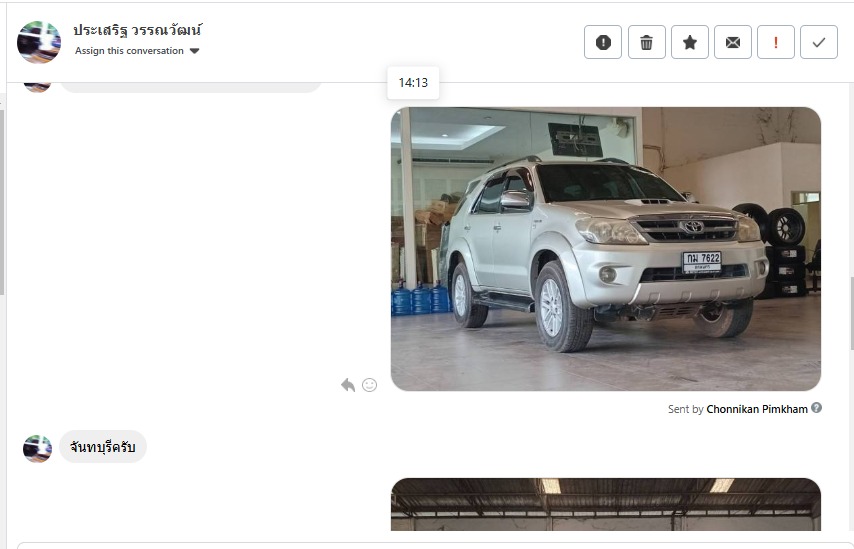854x549 pixels.
Task: Flag conversation as priority with red exclamation
Action: (776, 42)
